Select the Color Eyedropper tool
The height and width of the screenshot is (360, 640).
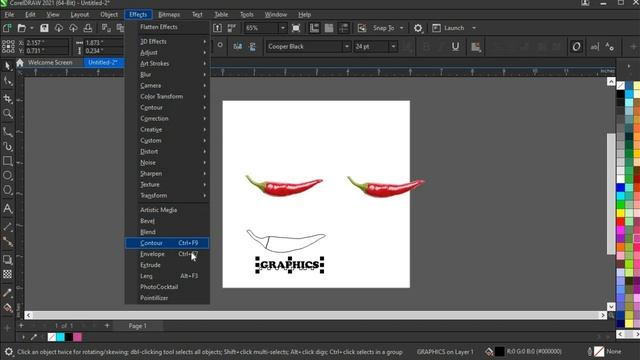tap(7, 292)
